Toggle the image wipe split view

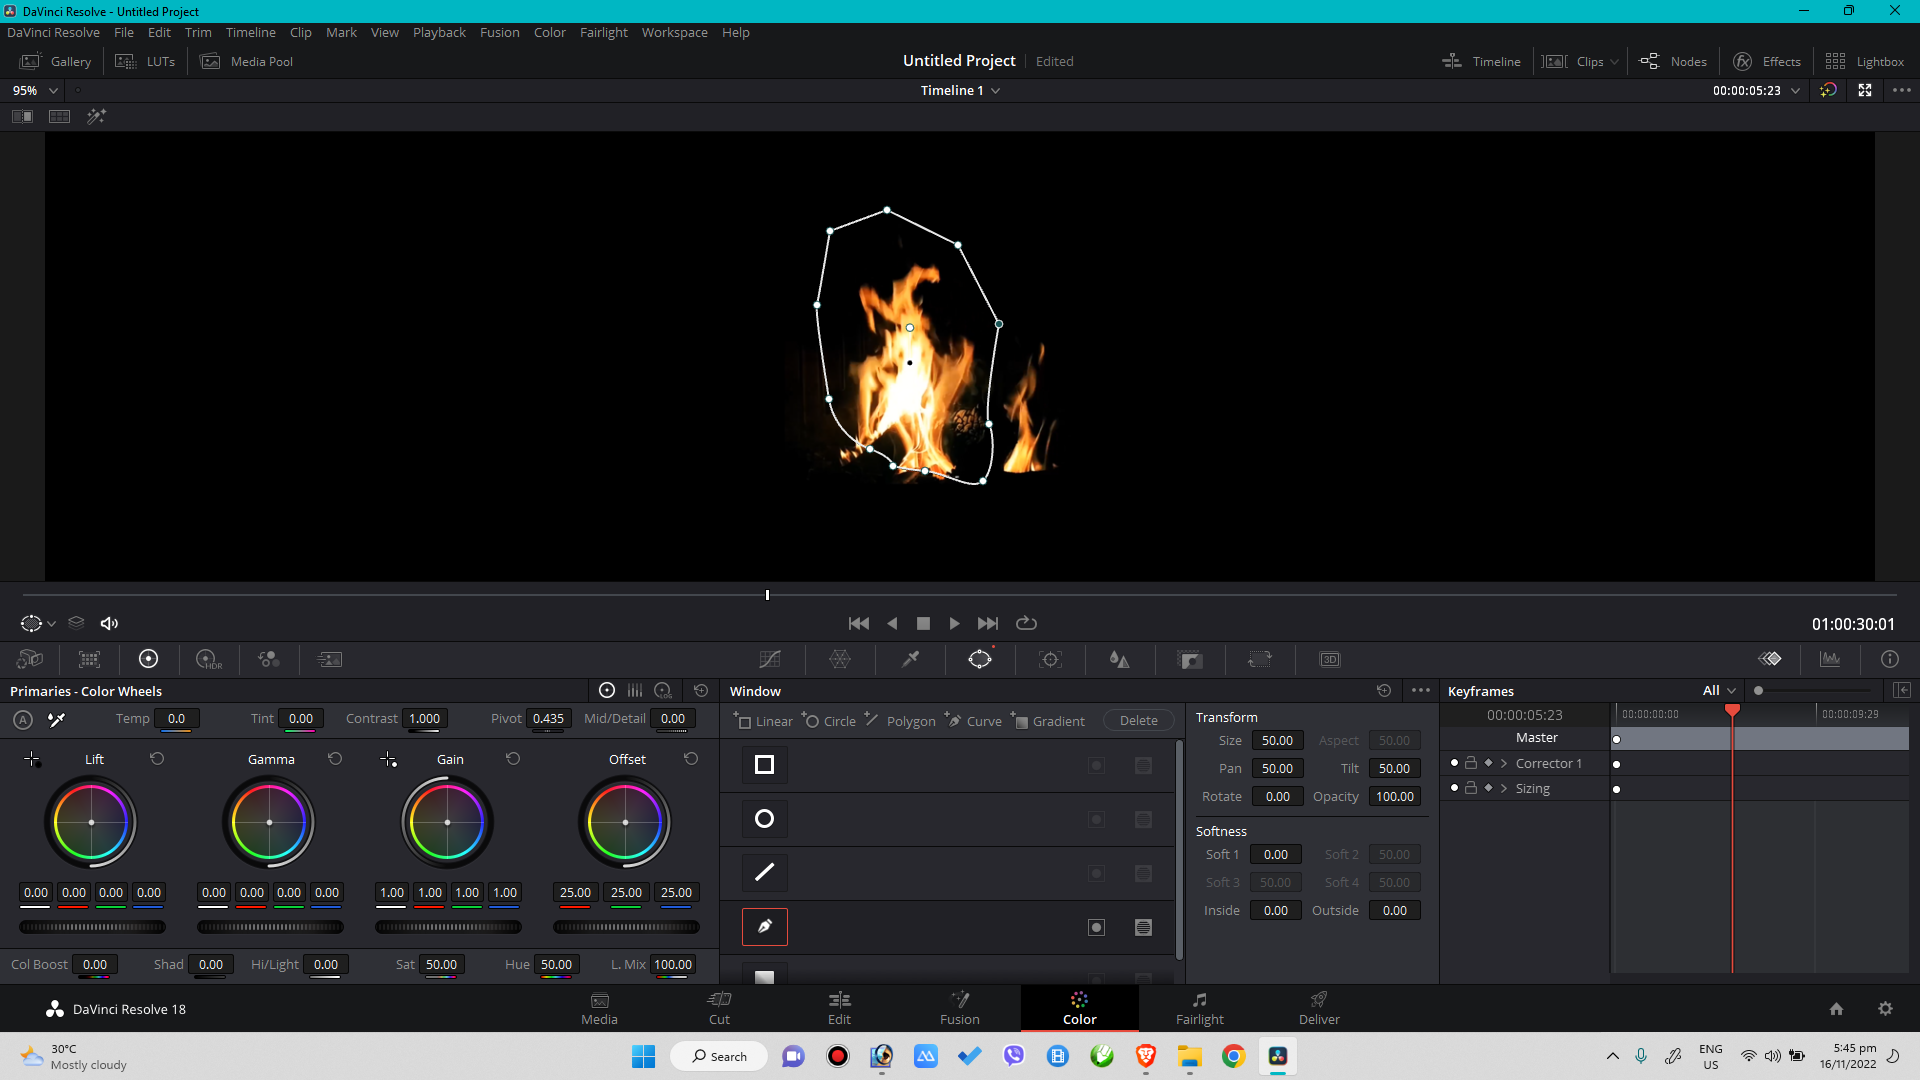click(x=22, y=116)
